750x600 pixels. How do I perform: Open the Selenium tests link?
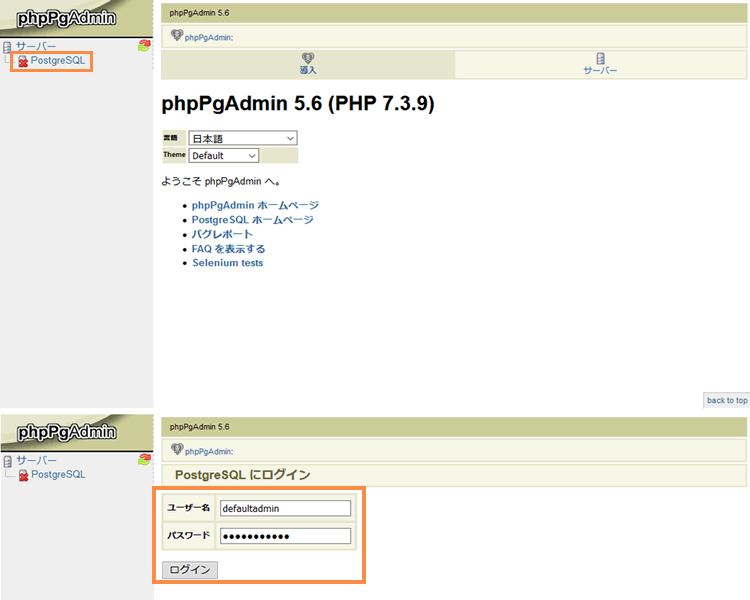[228, 263]
